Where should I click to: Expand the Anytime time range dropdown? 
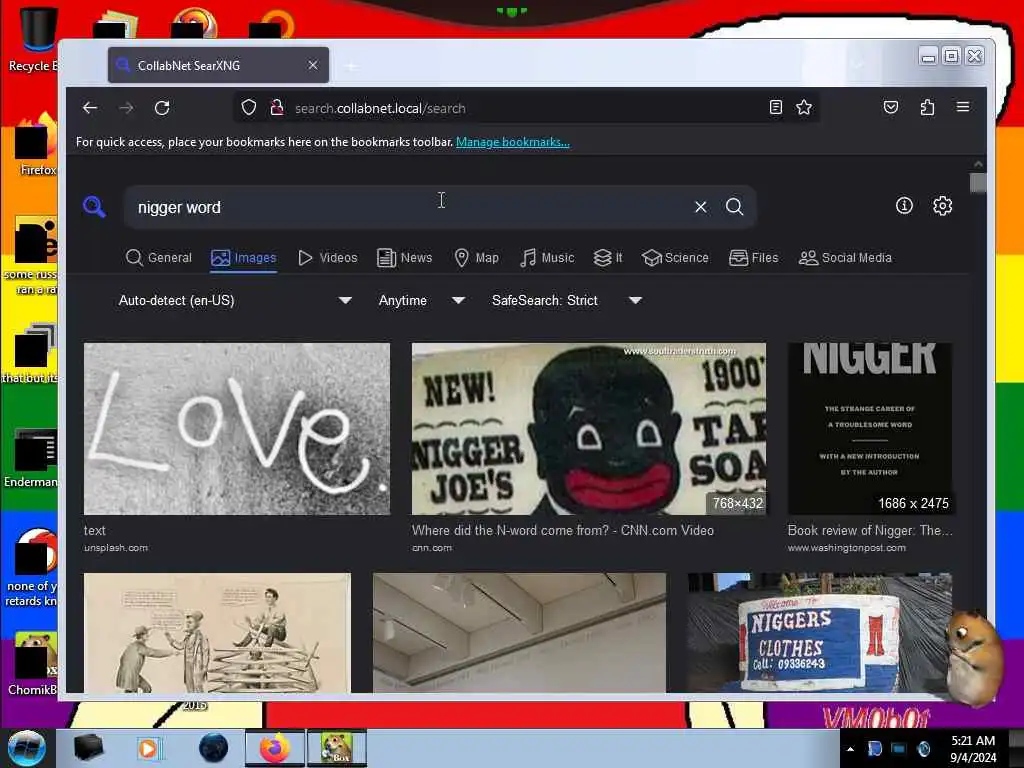[x=422, y=300]
